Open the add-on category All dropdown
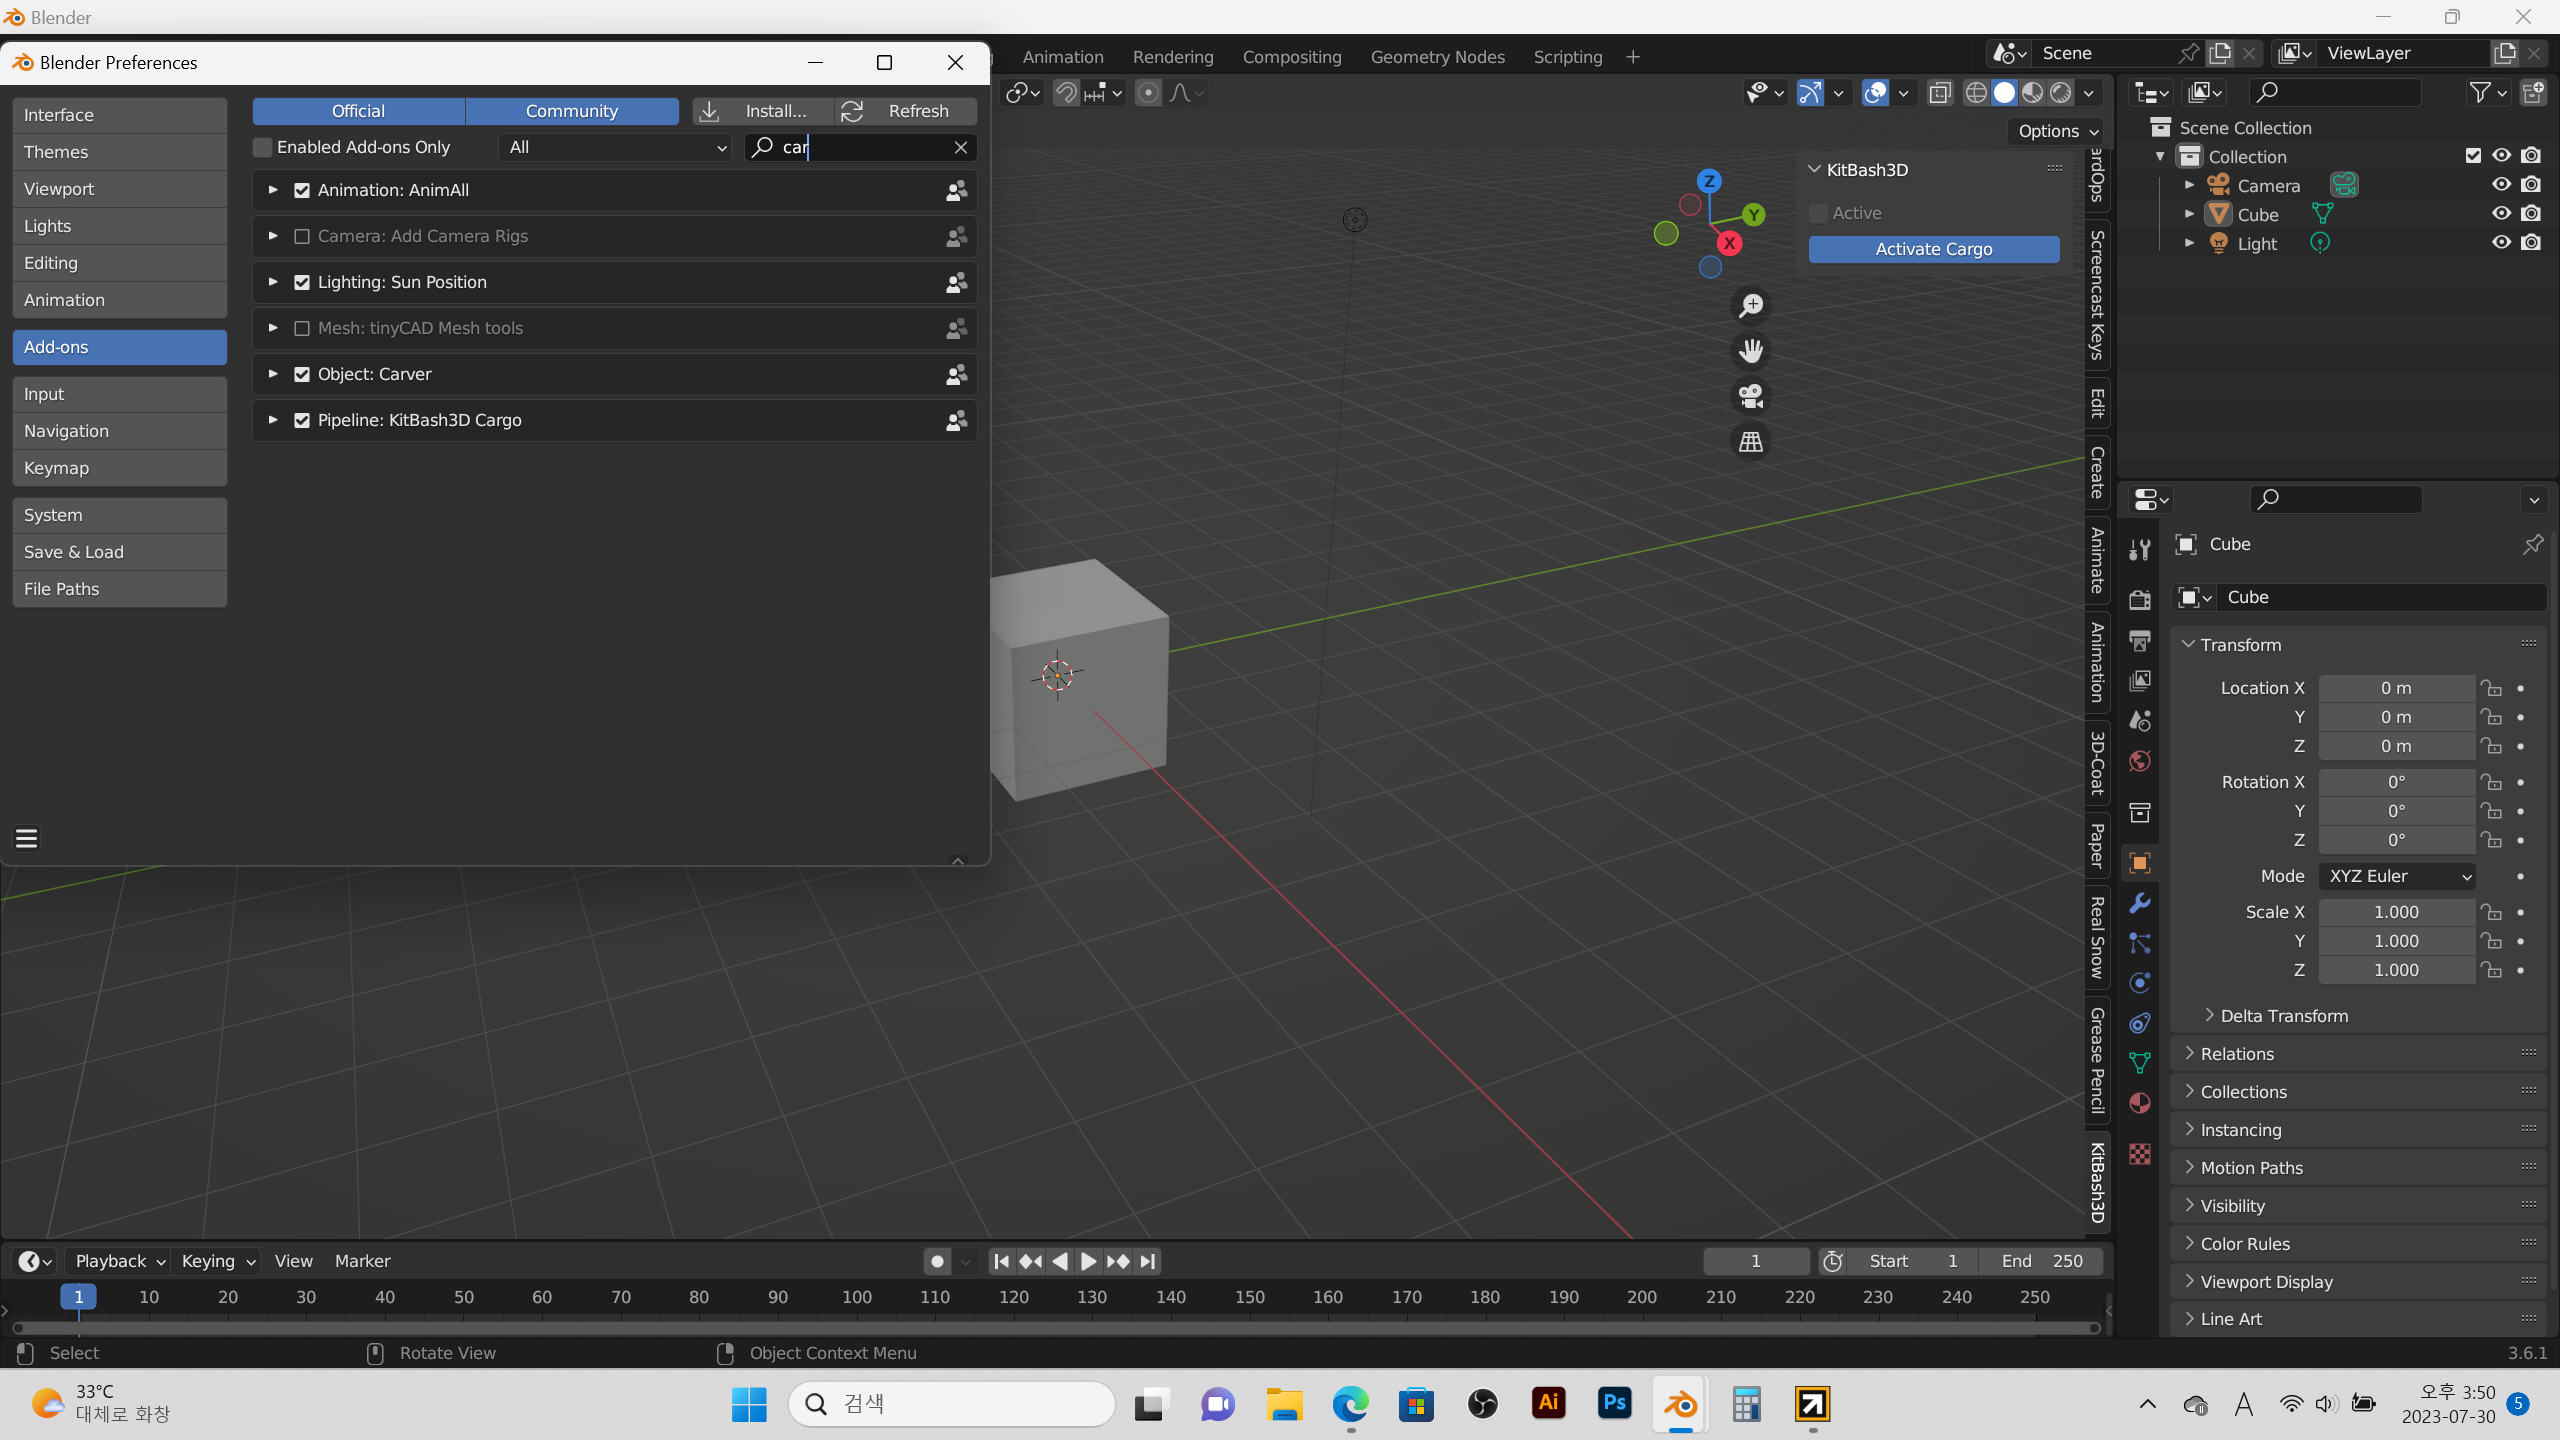2560x1440 pixels. tap(616, 148)
